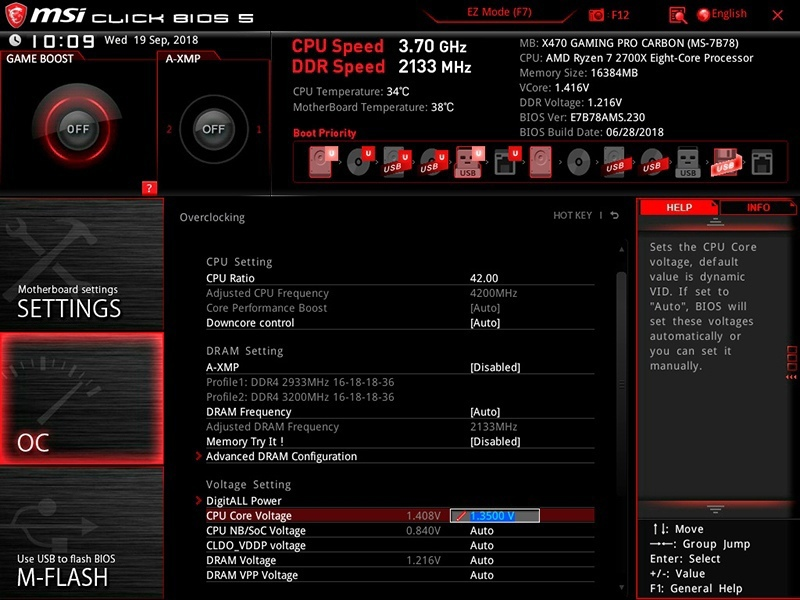800x600 pixels.
Task: Select the CPU Ratio value 42.00
Action: 484,278
